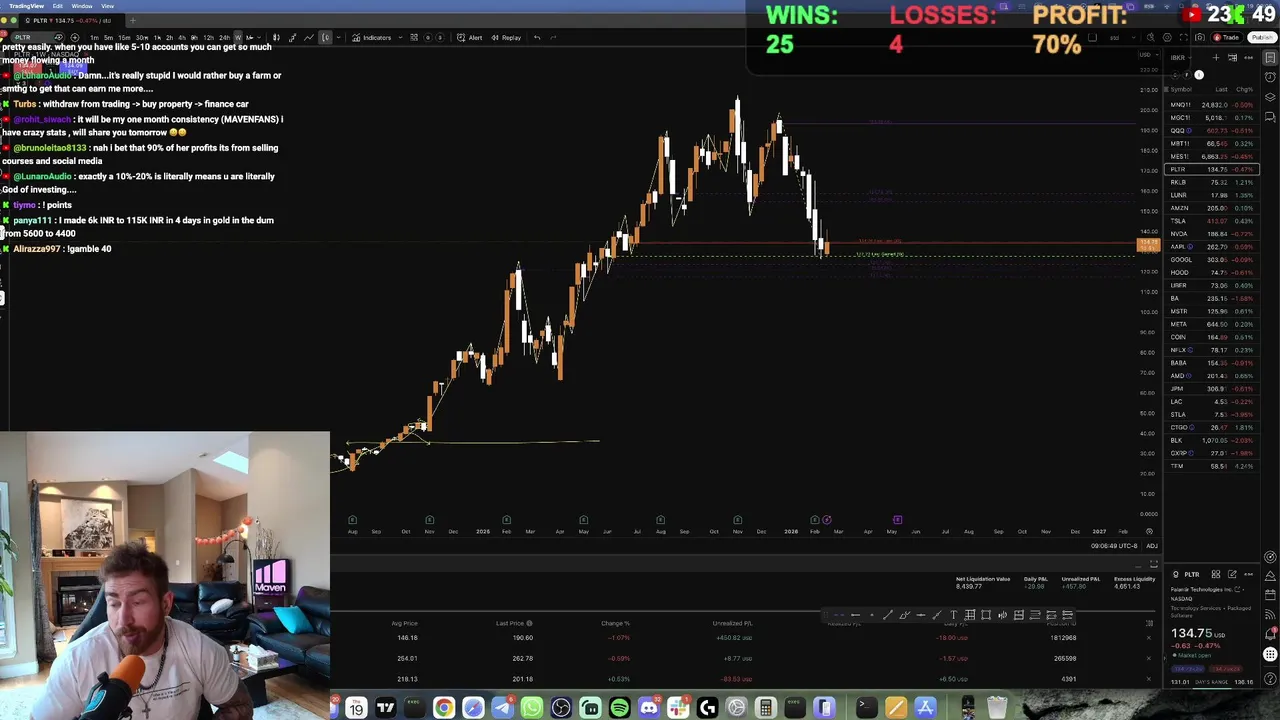This screenshot has width=1280, height=720.
Task: Take a chart snapshot with camera icon
Action: [x=1200, y=38]
